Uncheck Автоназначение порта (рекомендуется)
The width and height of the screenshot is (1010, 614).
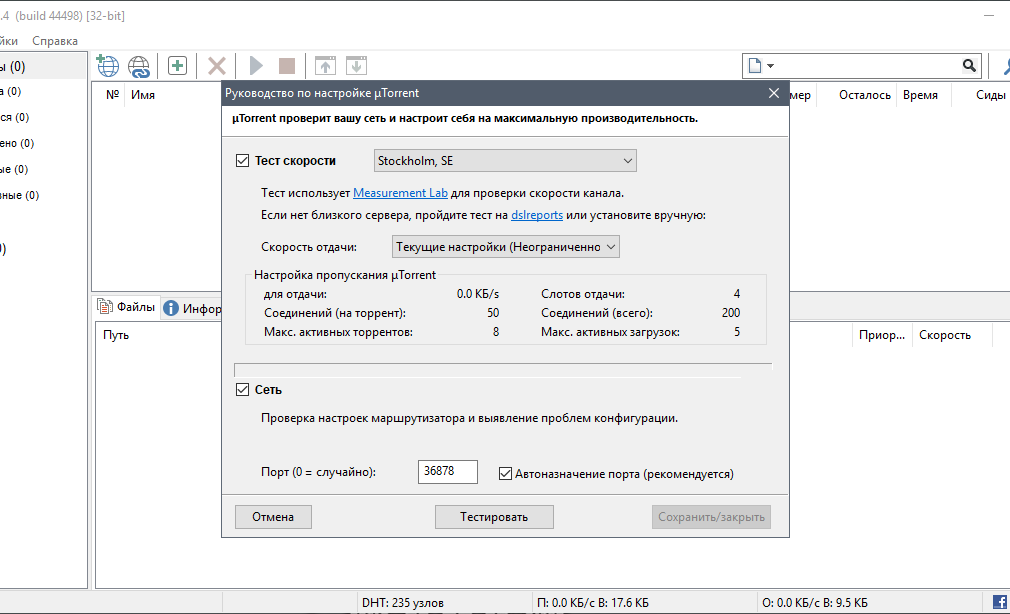tap(505, 474)
